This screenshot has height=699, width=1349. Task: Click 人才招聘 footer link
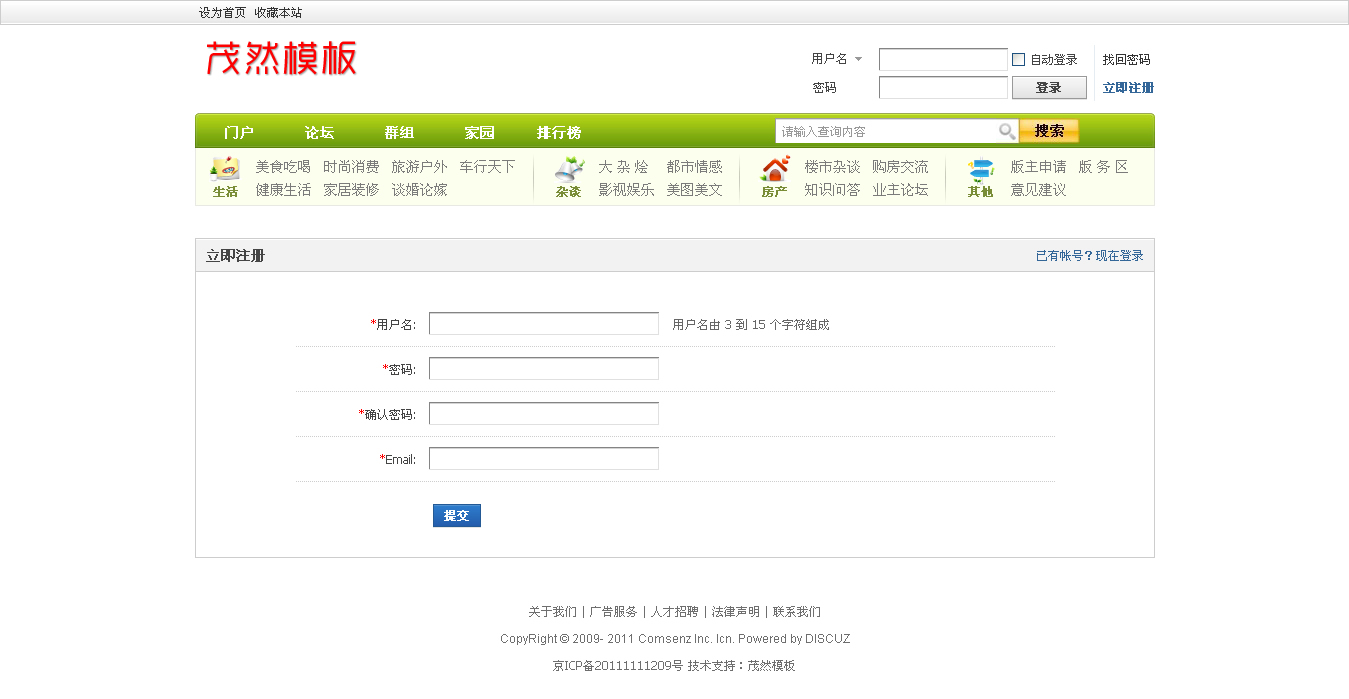(675, 612)
